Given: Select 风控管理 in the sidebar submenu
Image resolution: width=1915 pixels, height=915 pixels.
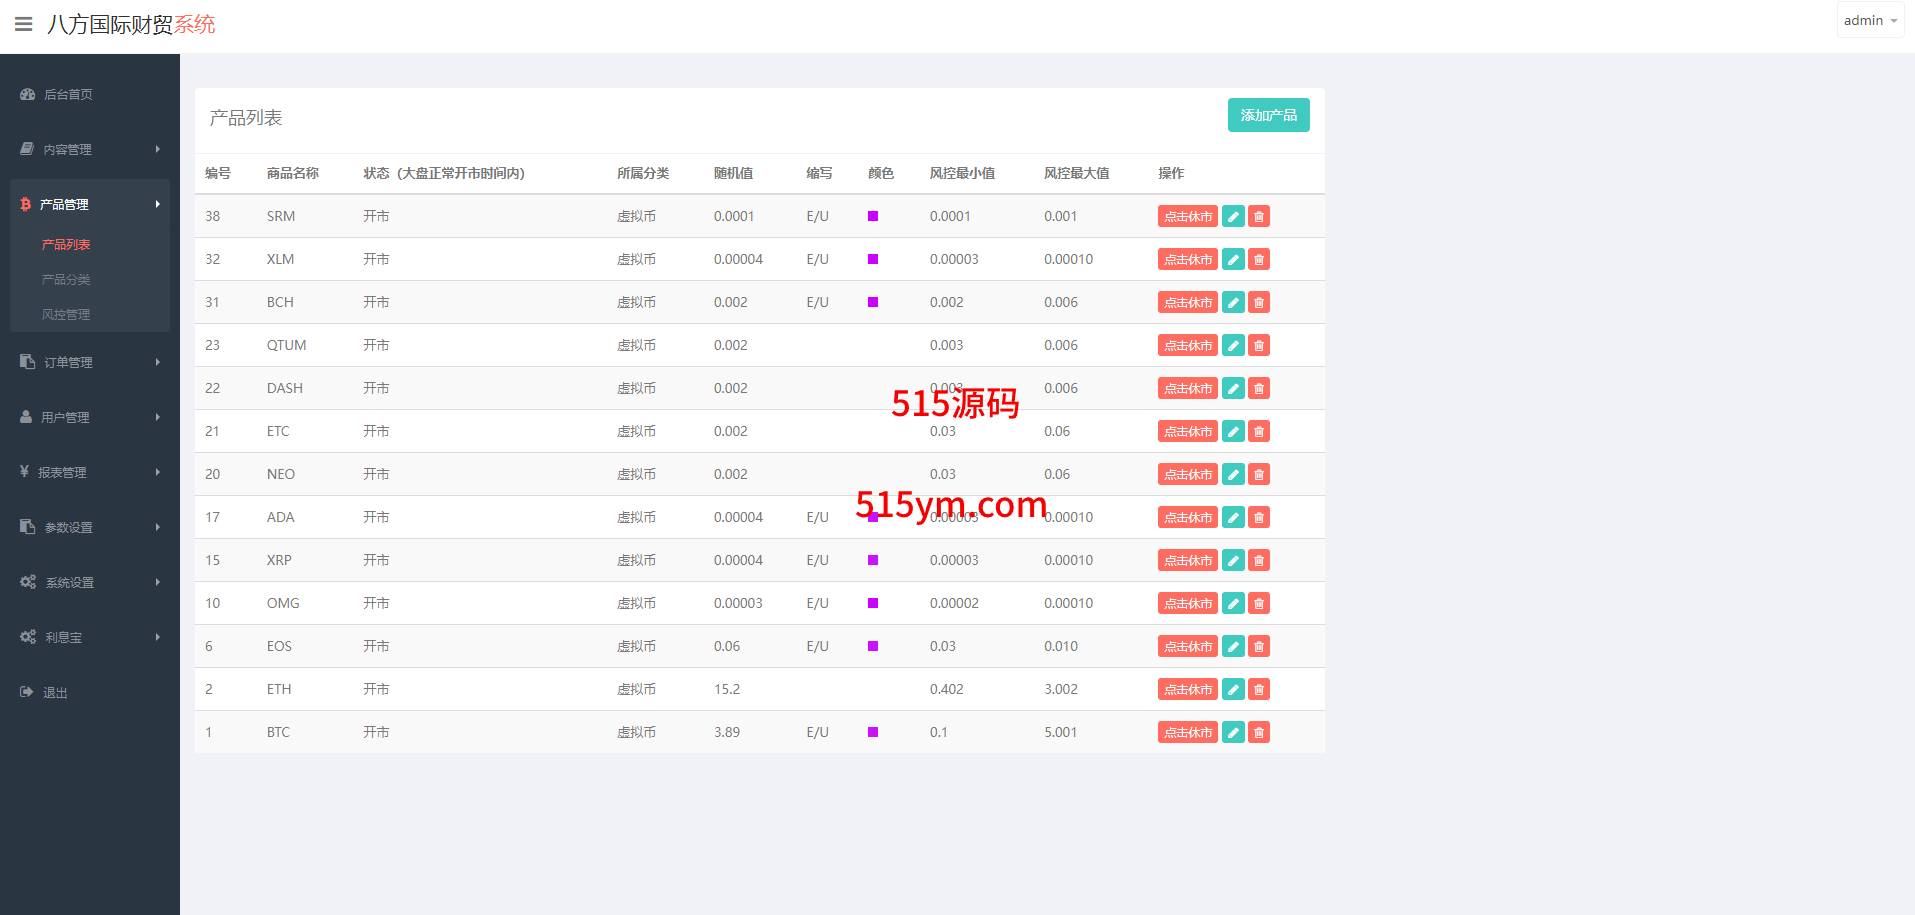Looking at the screenshot, I should coord(66,315).
